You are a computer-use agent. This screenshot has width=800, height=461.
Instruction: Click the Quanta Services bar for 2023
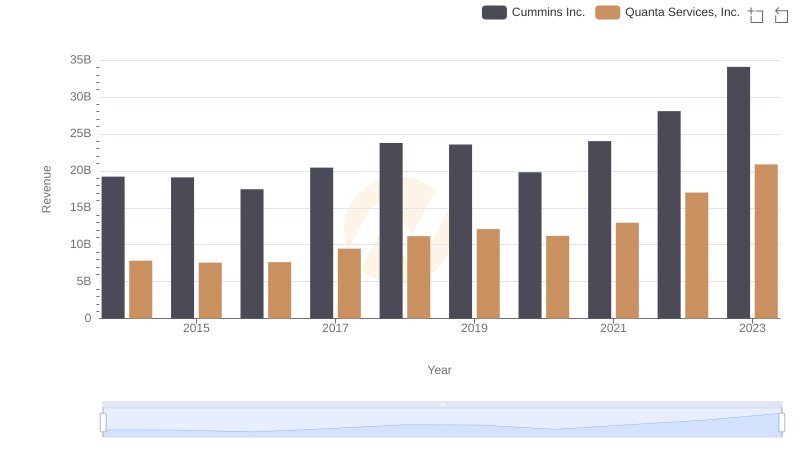(766, 241)
